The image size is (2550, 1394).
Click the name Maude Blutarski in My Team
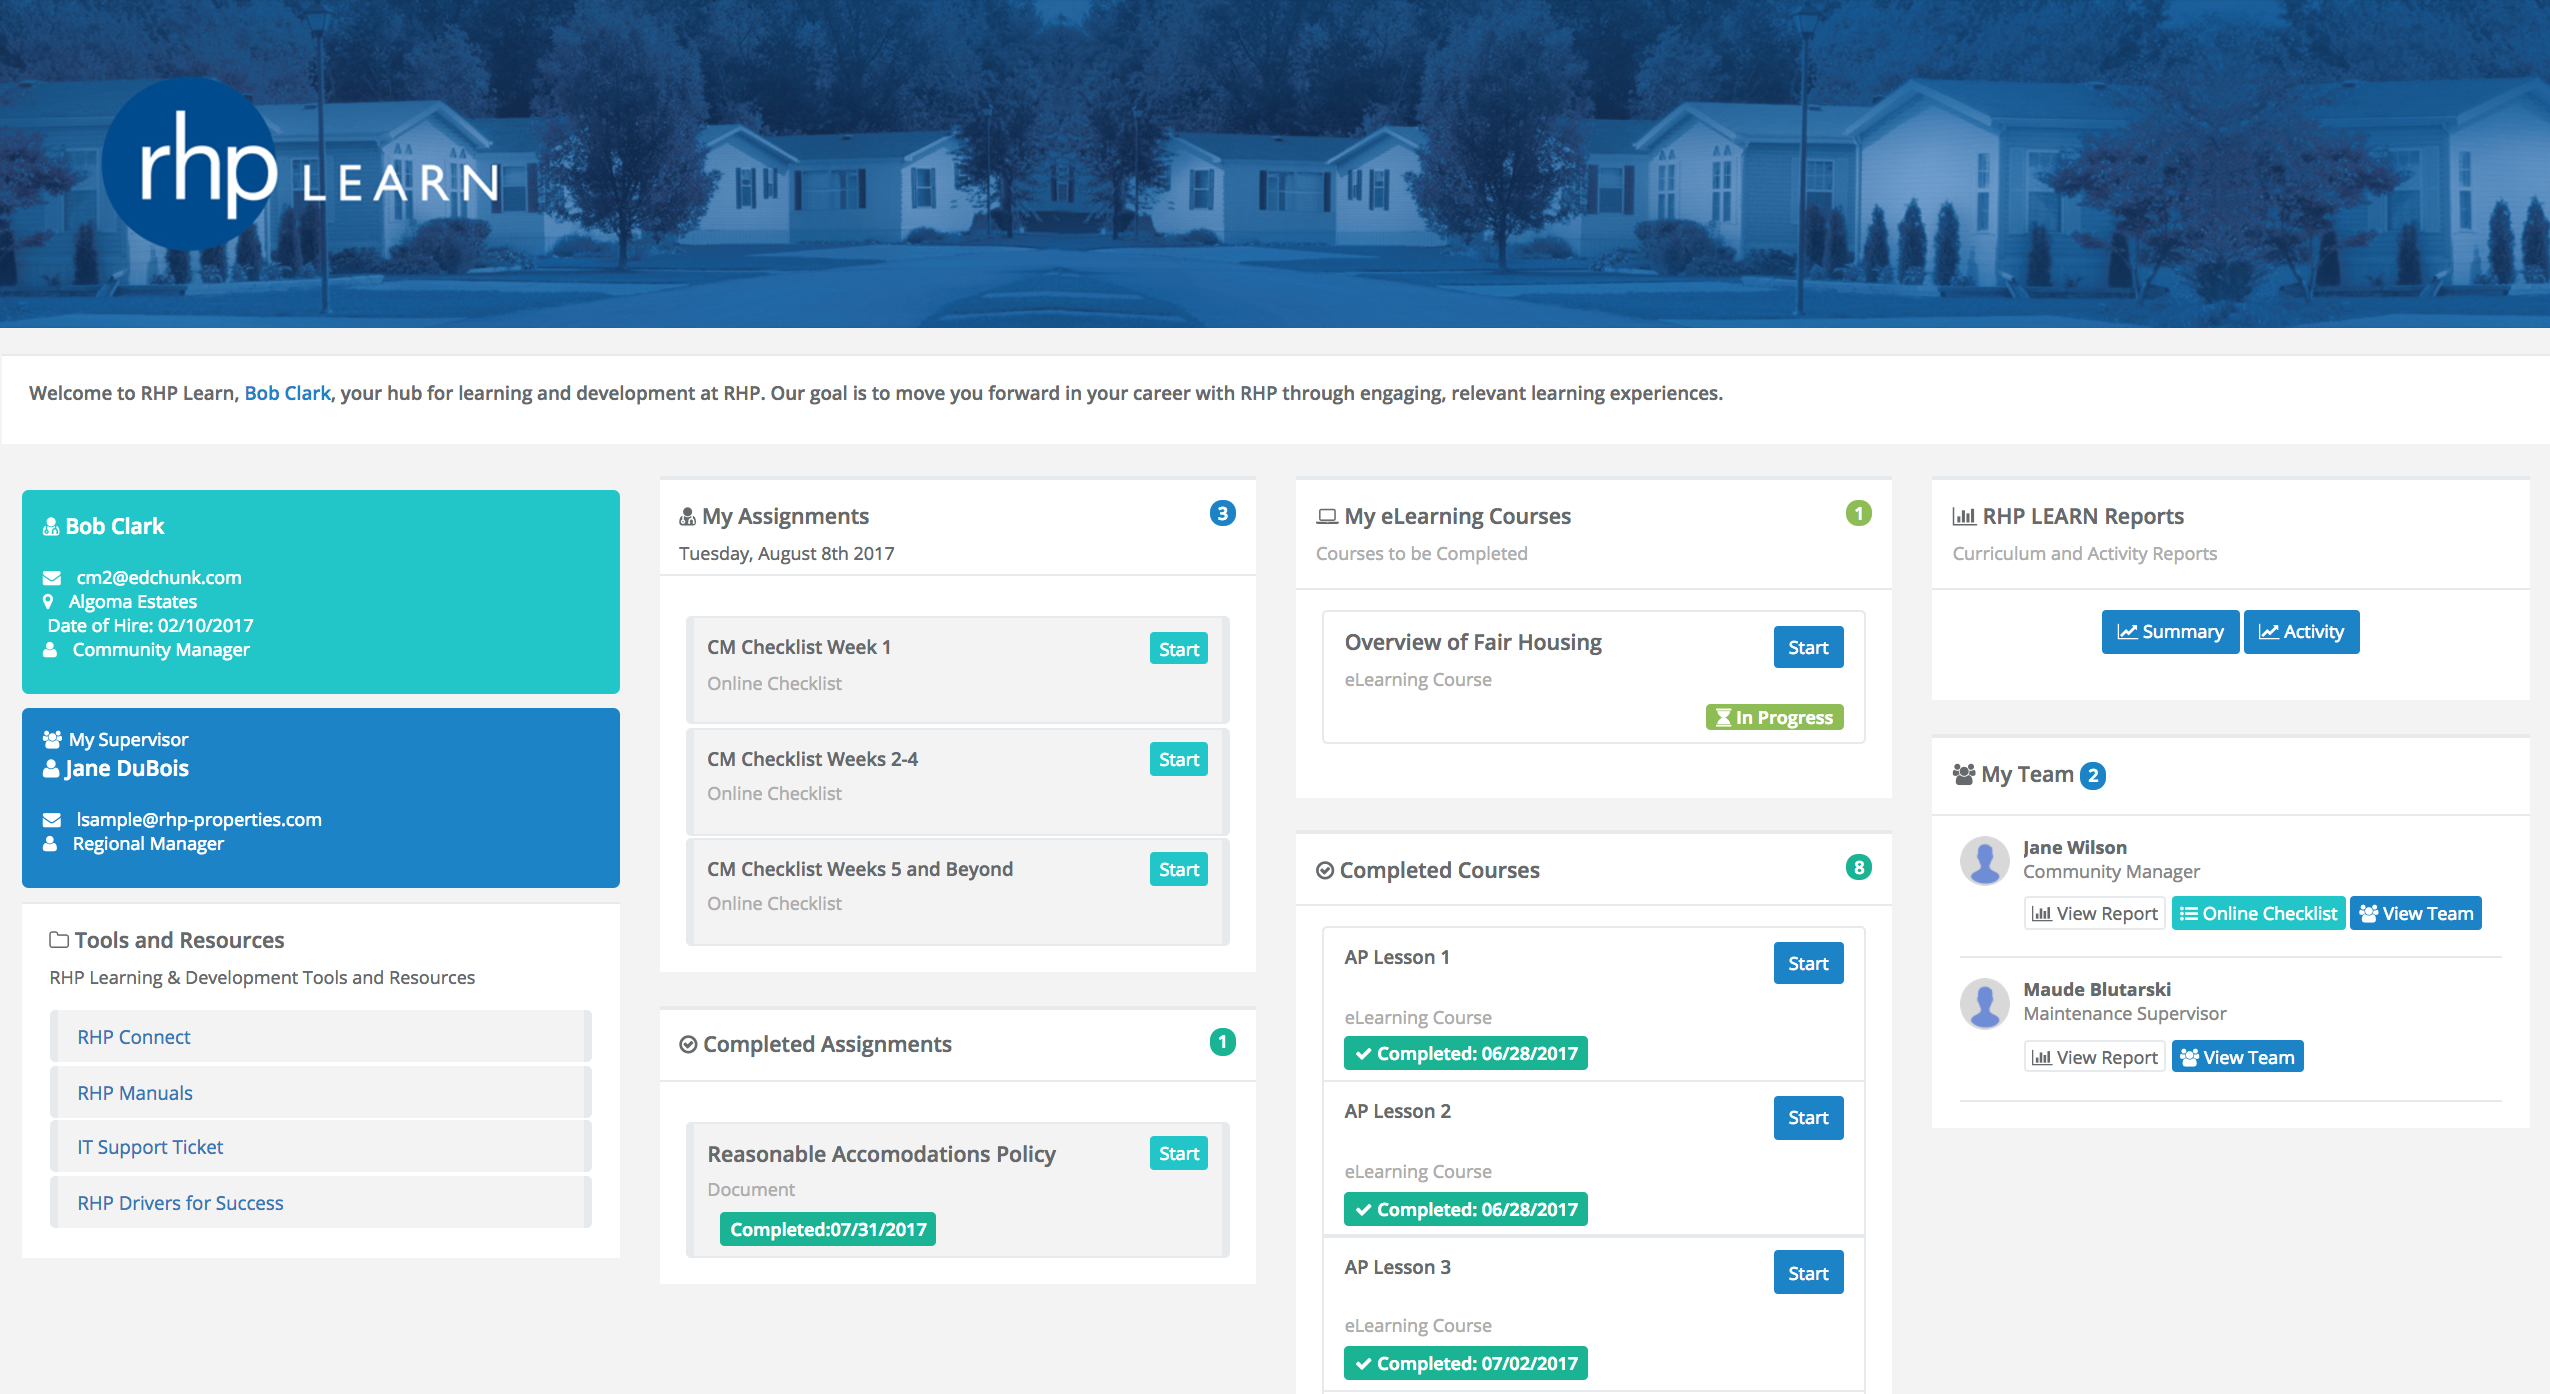2096,989
